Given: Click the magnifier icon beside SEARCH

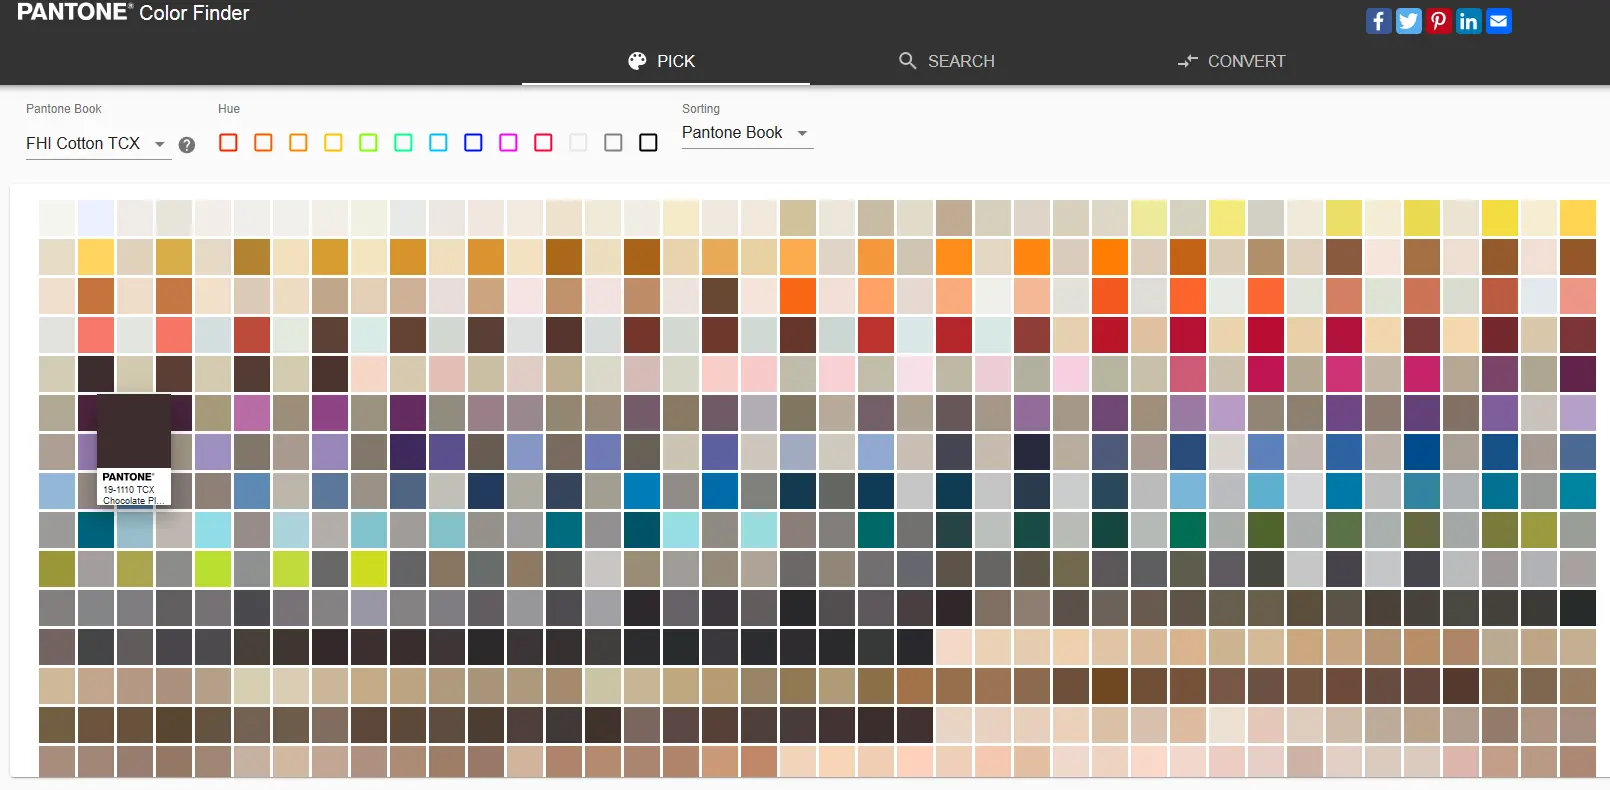Looking at the screenshot, I should (907, 61).
